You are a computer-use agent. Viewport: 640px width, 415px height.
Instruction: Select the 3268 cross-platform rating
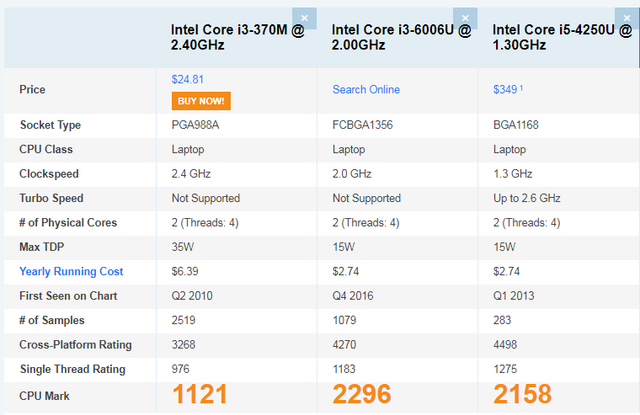(x=183, y=345)
